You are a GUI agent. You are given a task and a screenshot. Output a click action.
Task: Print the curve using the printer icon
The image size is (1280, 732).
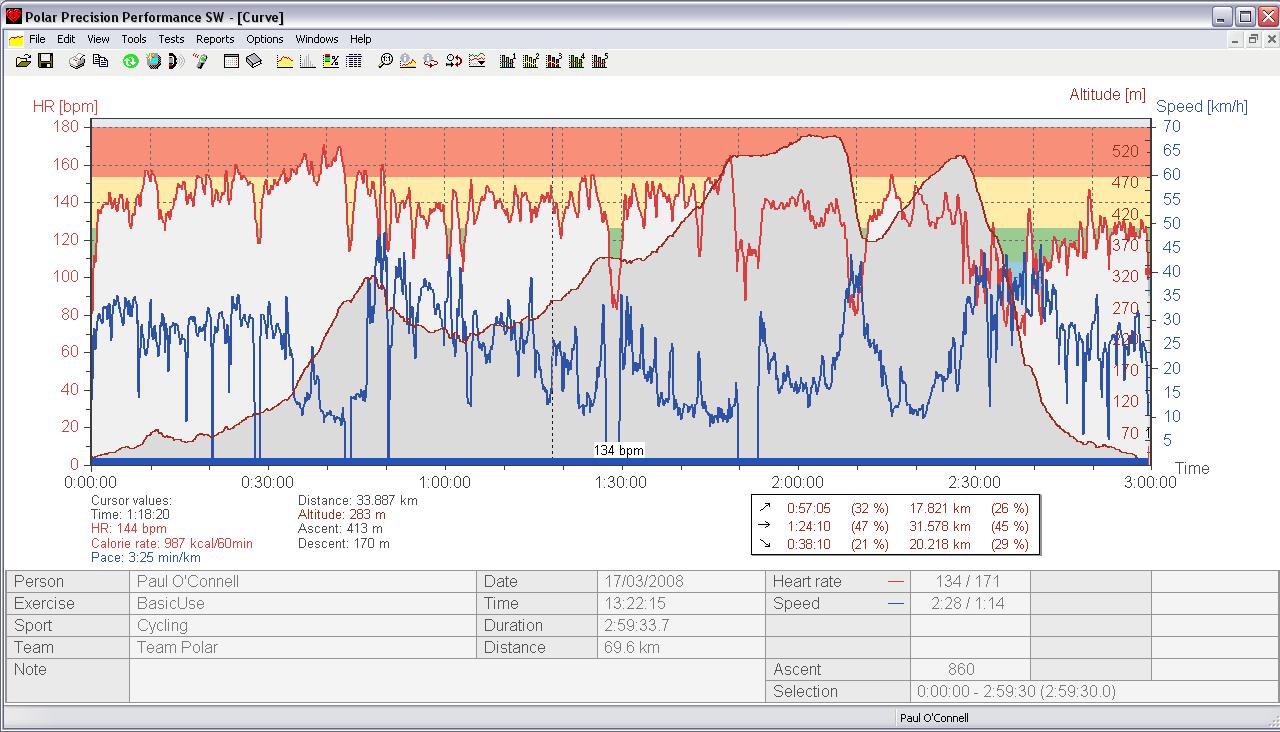[77, 61]
